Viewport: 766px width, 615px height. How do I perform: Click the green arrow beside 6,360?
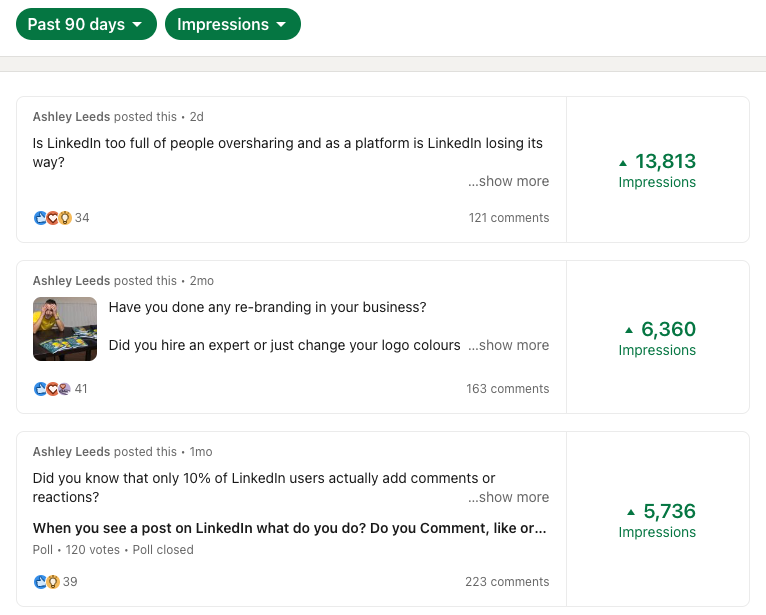pos(629,330)
